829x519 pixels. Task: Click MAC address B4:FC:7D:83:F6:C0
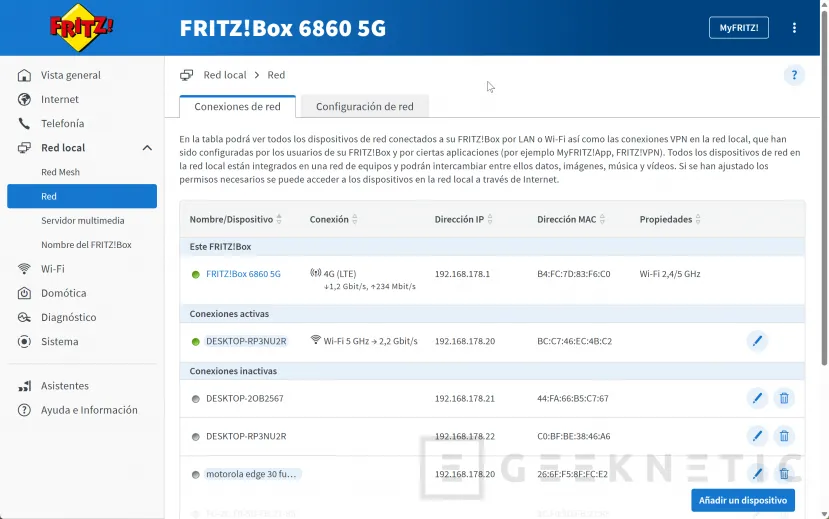[574, 274]
